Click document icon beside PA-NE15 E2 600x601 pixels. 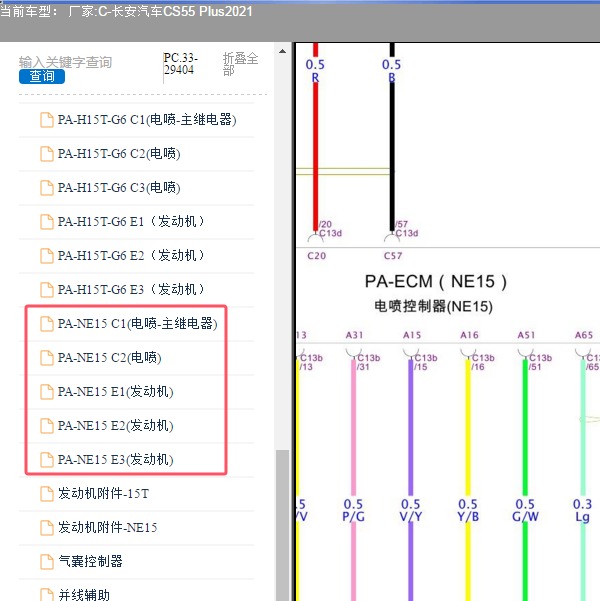(47, 426)
